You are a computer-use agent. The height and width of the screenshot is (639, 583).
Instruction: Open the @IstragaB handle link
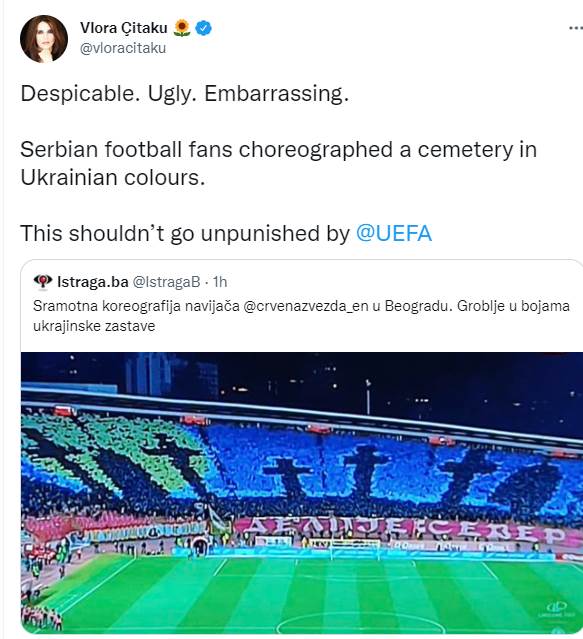pyautogui.click(x=167, y=282)
